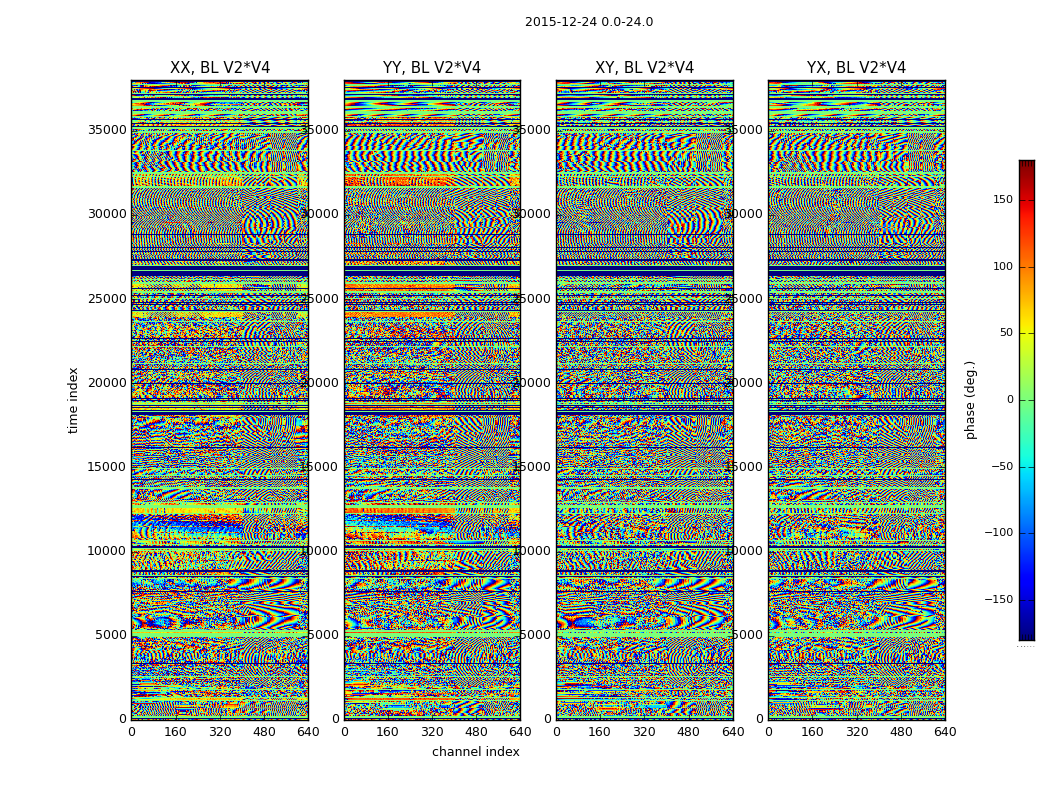This screenshot has height=800, width=1050.
Task: Click the YX, BL V2*V4 panel title
Action: [856, 68]
